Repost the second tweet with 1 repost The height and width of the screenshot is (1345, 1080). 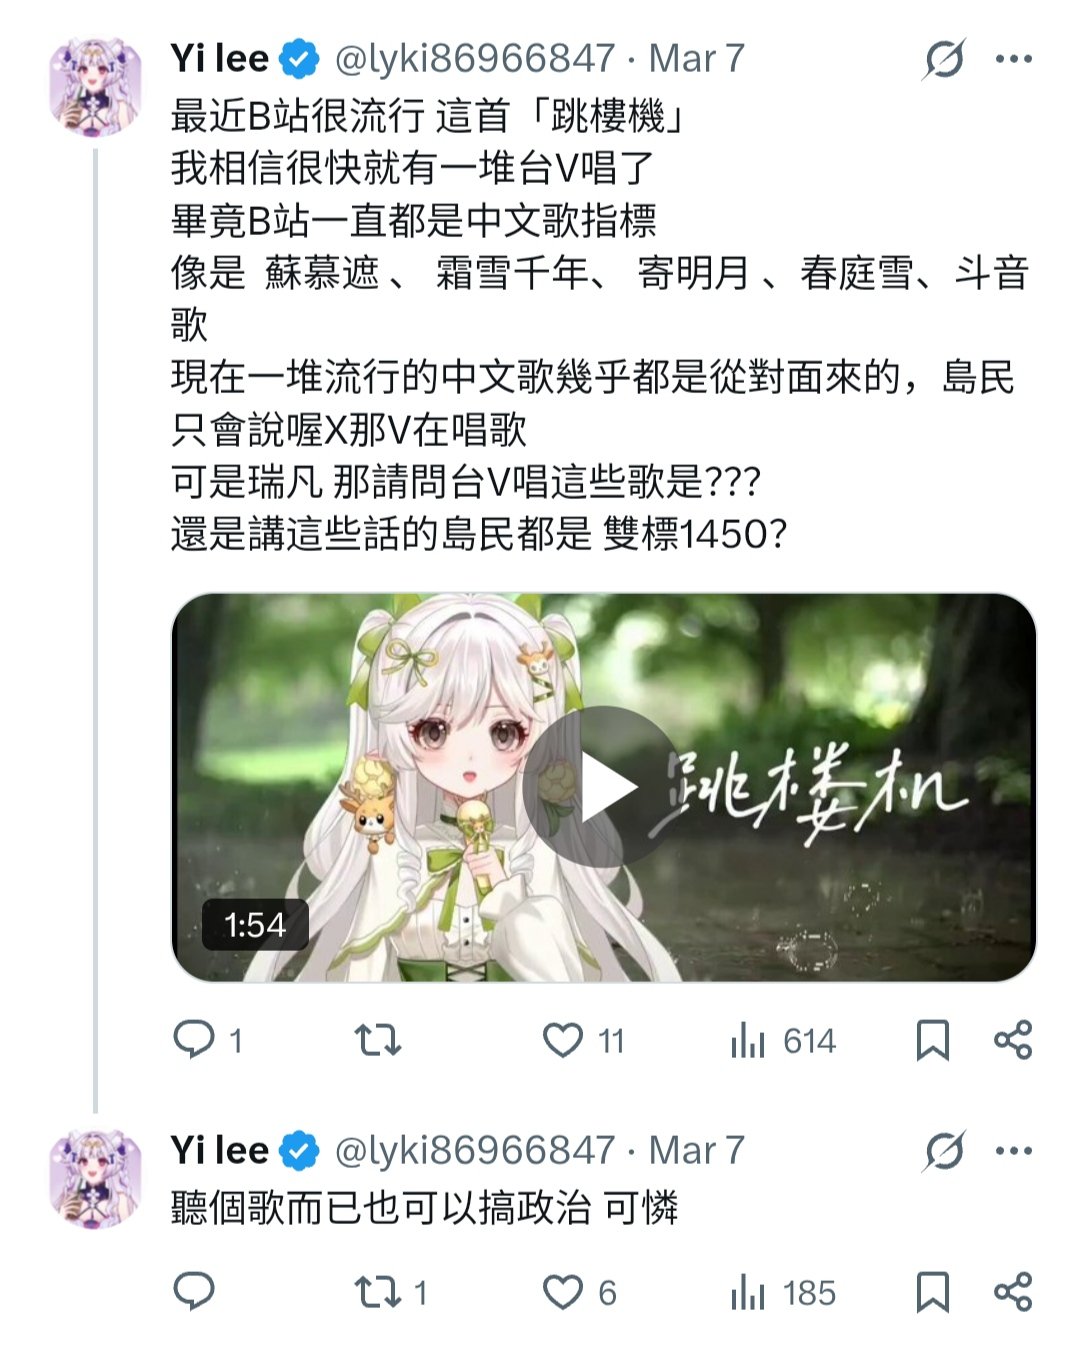click(x=390, y=1292)
